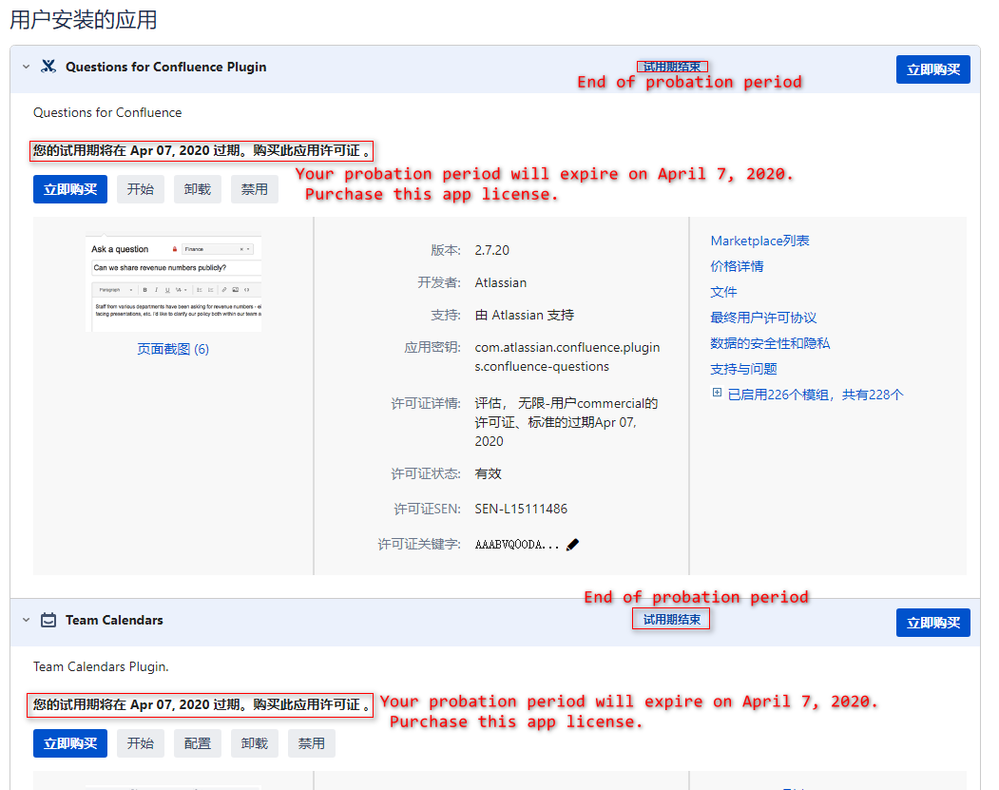The width and height of the screenshot is (999, 790).
Task: Select the 有效 license status value
Action: [x=488, y=474]
